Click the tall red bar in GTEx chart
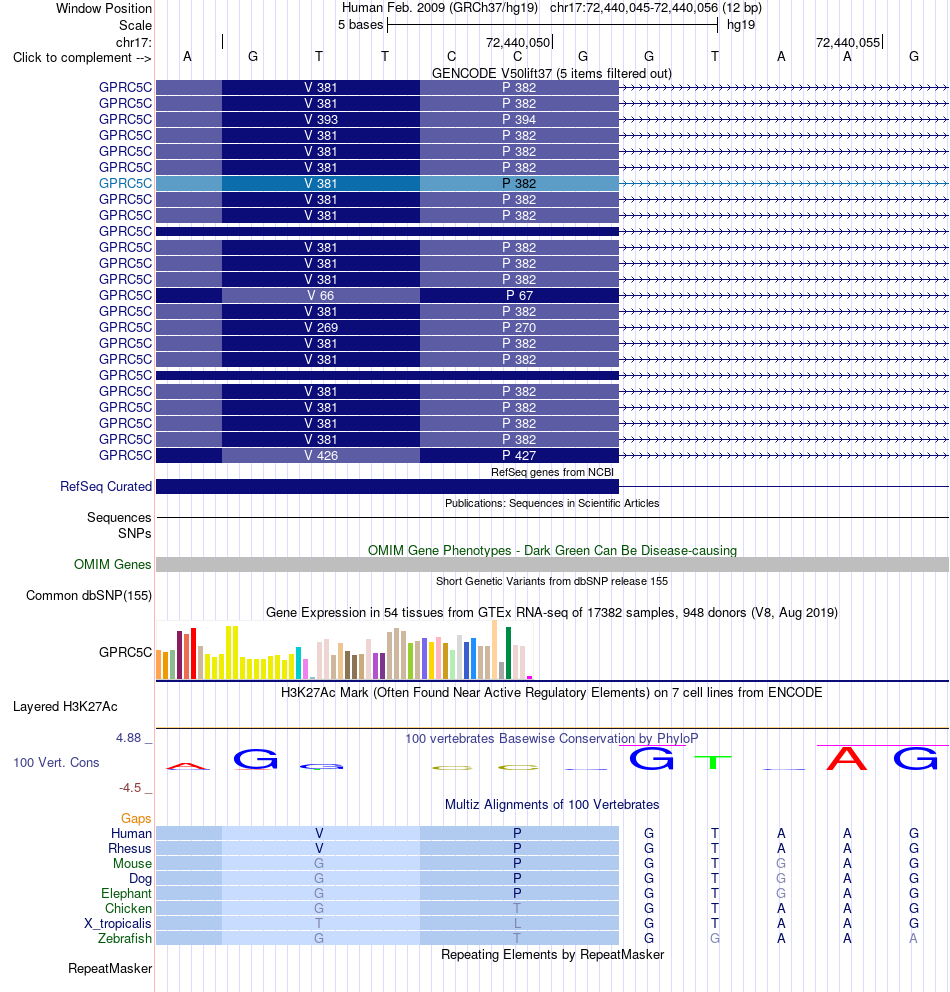 point(194,654)
